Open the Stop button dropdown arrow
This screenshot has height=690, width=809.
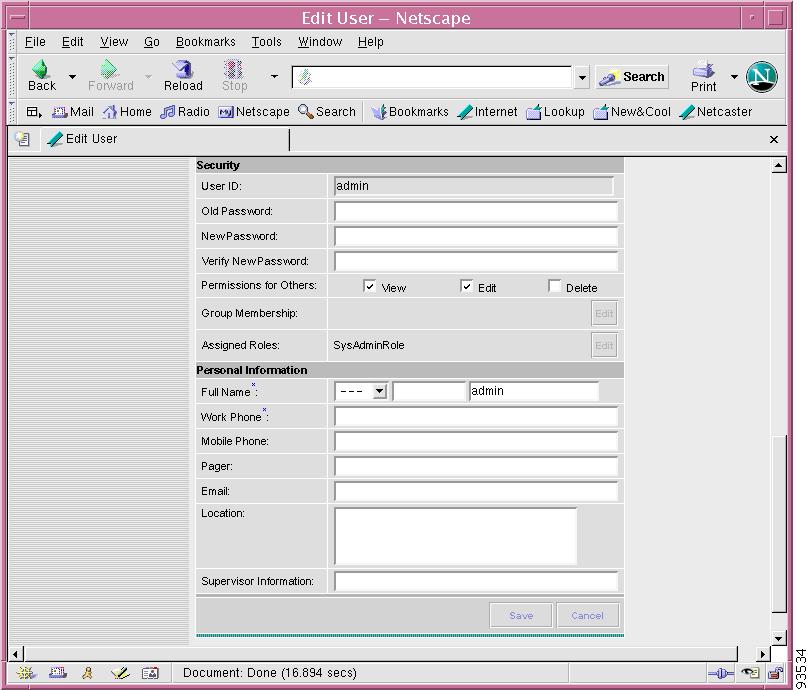(274, 76)
